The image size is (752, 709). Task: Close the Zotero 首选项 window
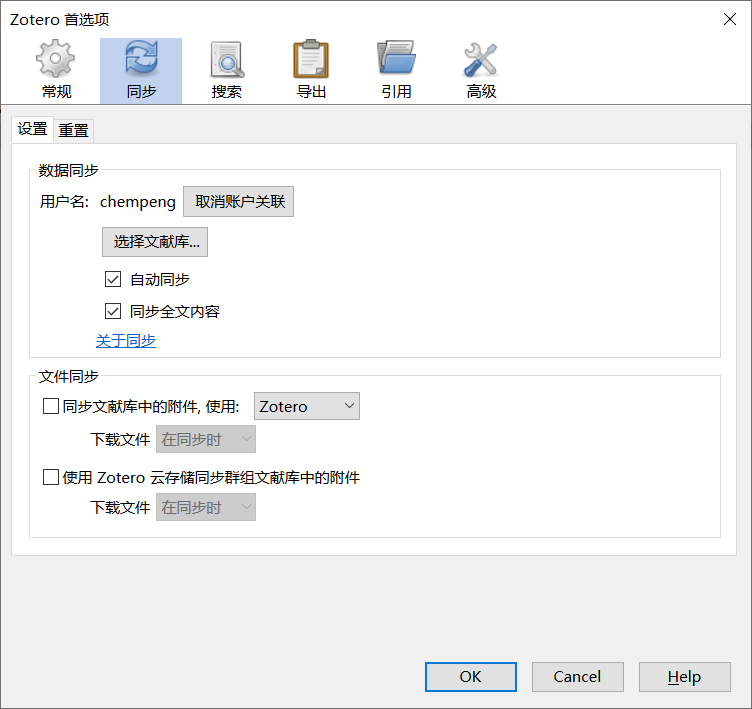(729, 19)
